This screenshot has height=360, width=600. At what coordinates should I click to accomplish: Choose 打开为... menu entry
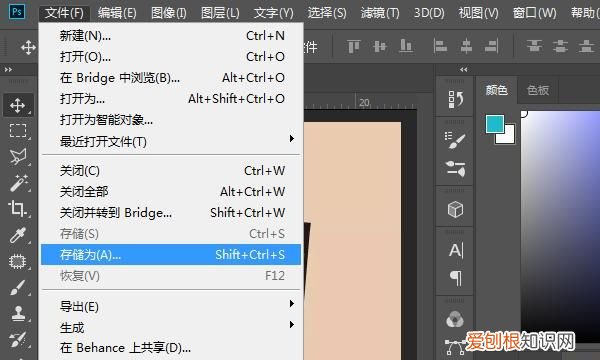click(x=171, y=99)
